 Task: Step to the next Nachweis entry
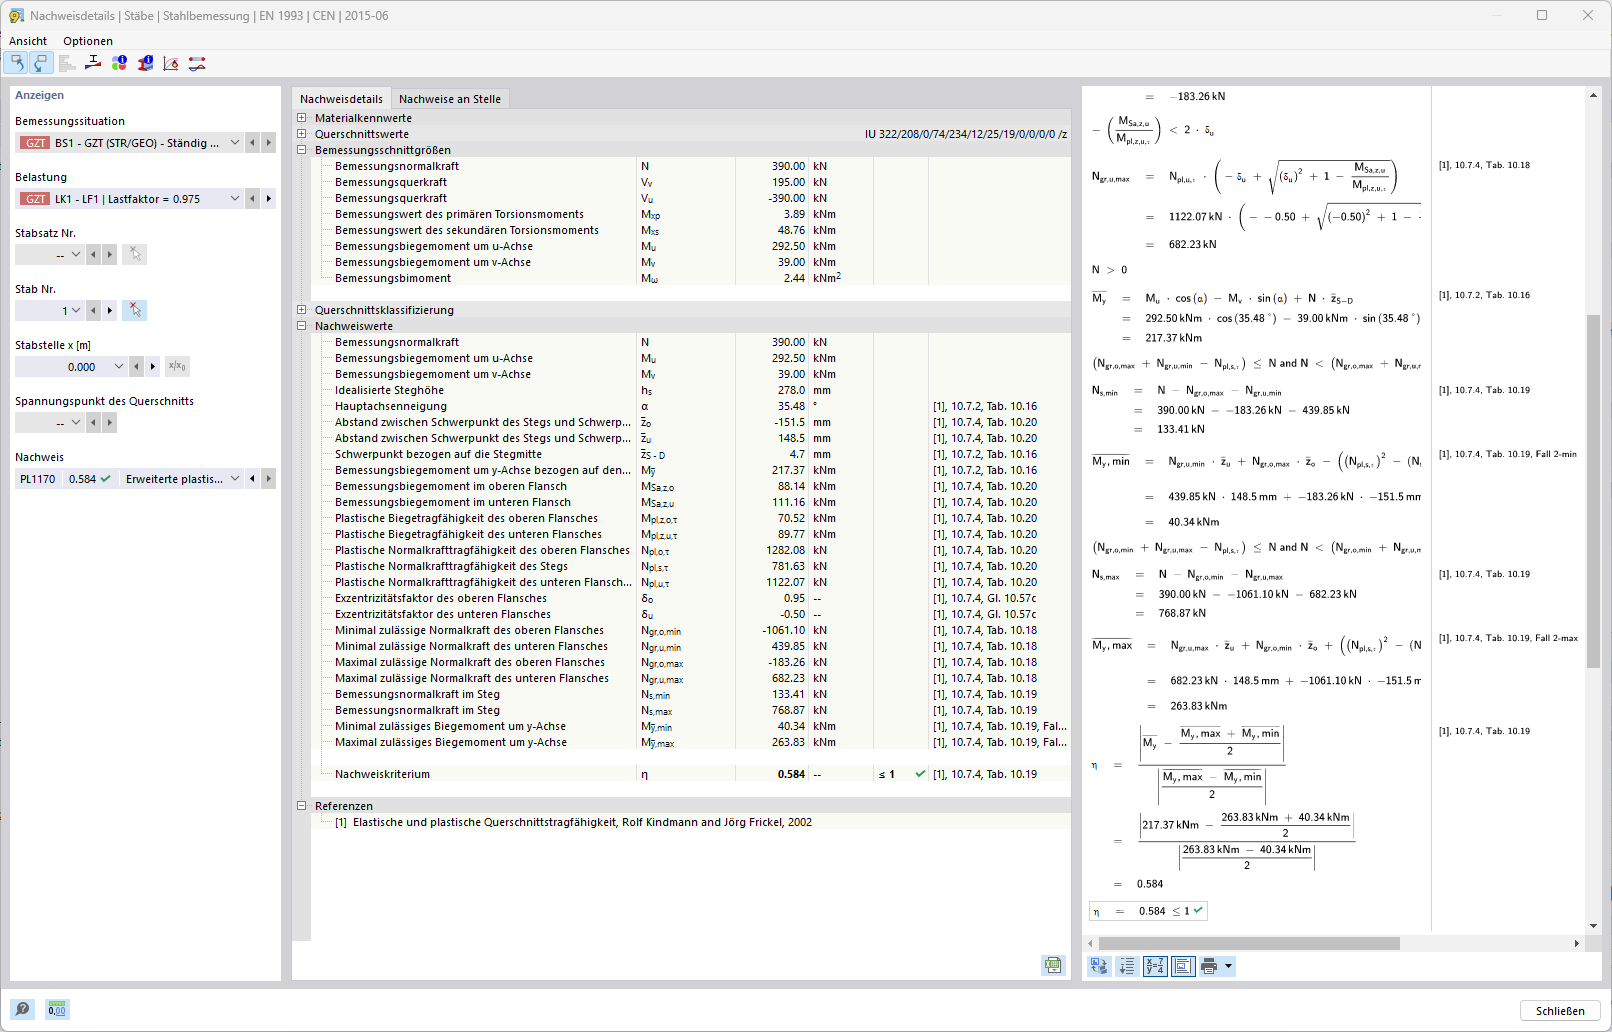point(269,479)
